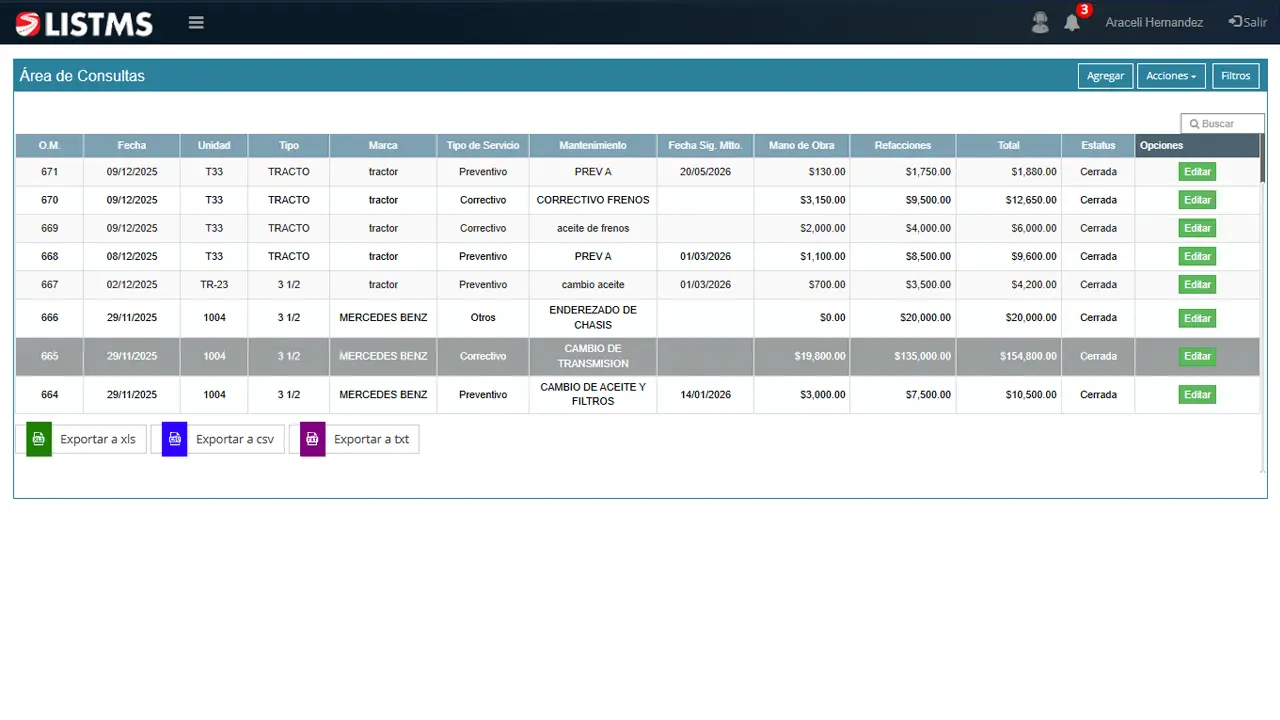Open the Filtros panel
Image resolution: width=1280 pixels, height=720 pixels.
click(1235, 76)
